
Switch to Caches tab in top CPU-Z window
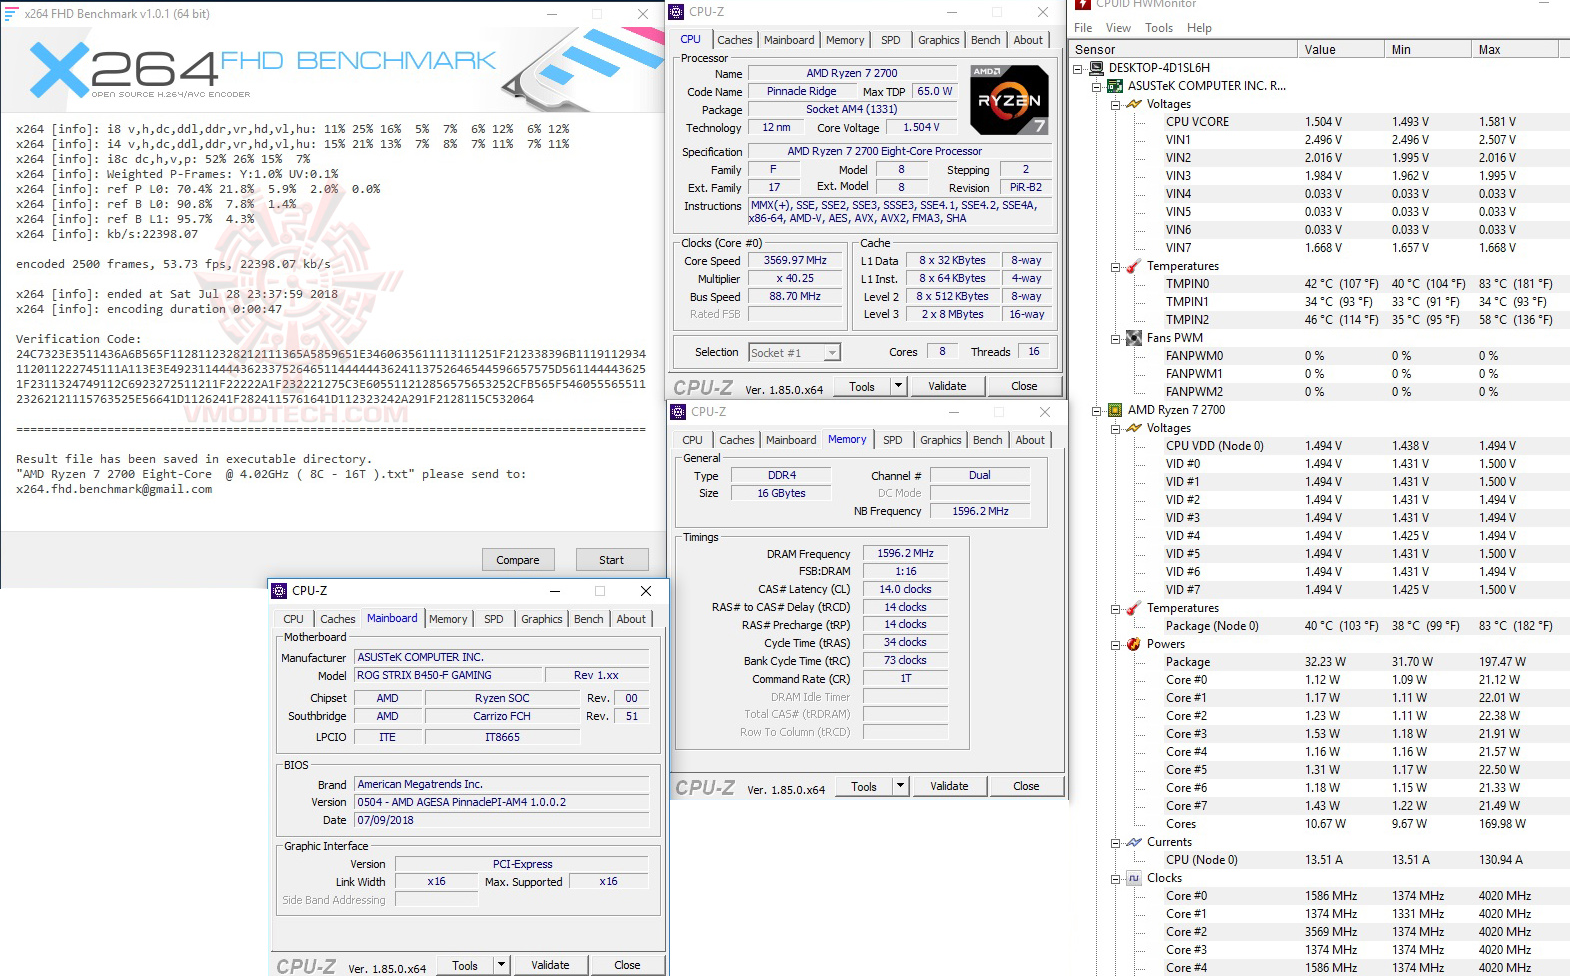(x=735, y=40)
